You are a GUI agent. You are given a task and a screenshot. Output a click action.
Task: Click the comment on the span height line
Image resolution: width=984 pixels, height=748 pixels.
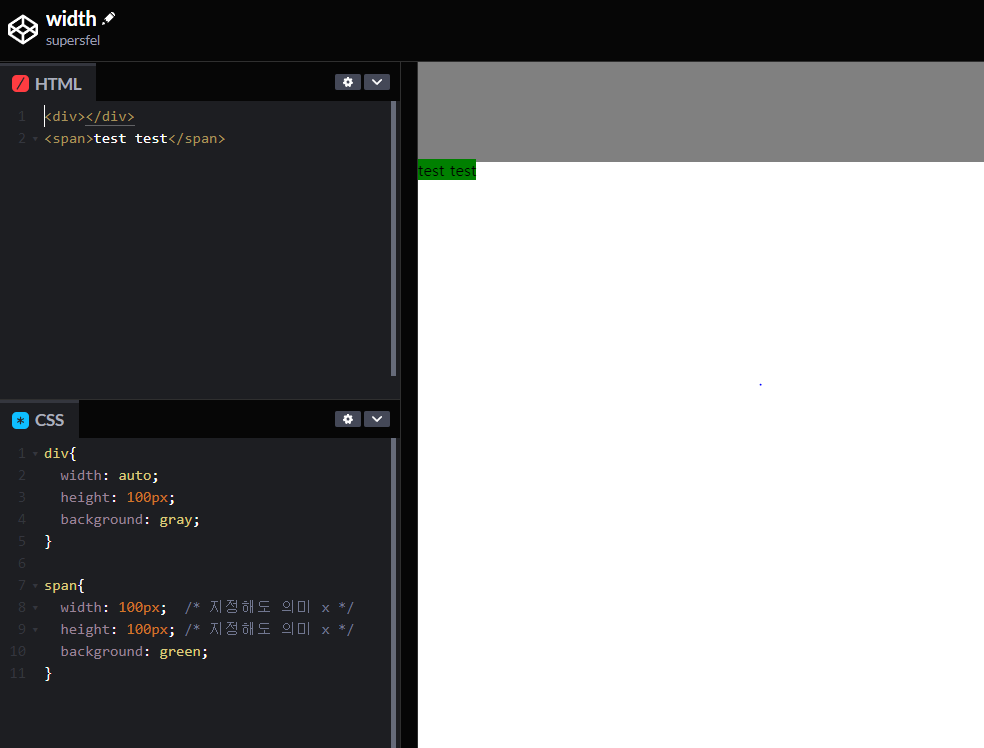pyautogui.click(x=269, y=629)
